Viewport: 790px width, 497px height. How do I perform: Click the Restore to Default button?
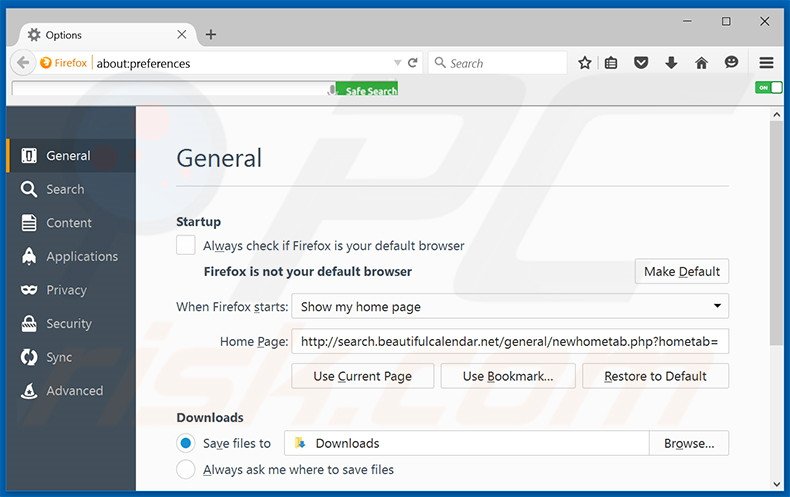click(655, 376)
